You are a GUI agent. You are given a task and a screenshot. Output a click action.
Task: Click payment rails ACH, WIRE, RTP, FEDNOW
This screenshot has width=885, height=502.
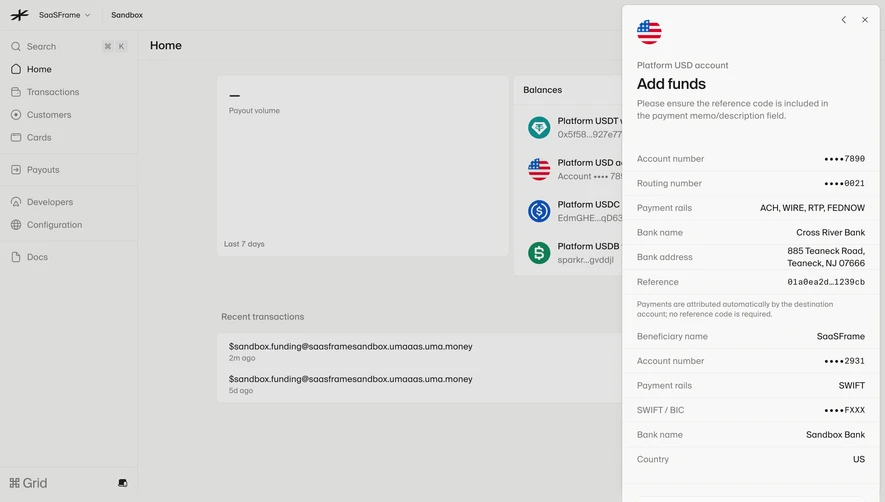click(812, 208)
